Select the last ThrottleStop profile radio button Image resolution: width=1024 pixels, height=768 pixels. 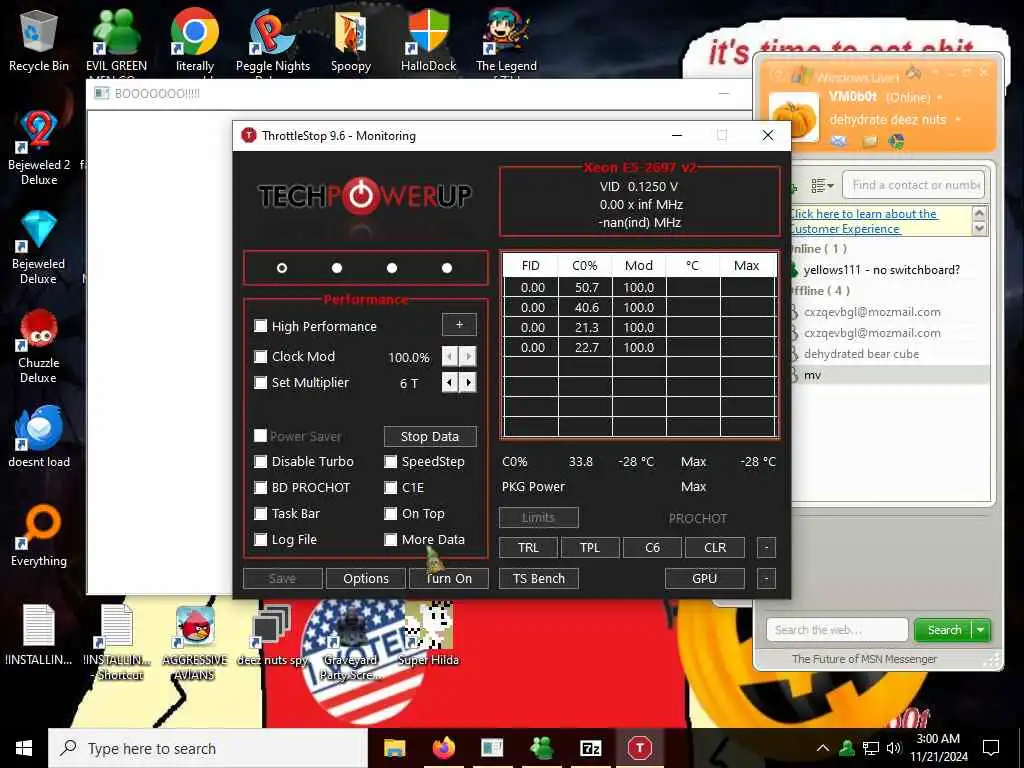click(x=447, y=268)
